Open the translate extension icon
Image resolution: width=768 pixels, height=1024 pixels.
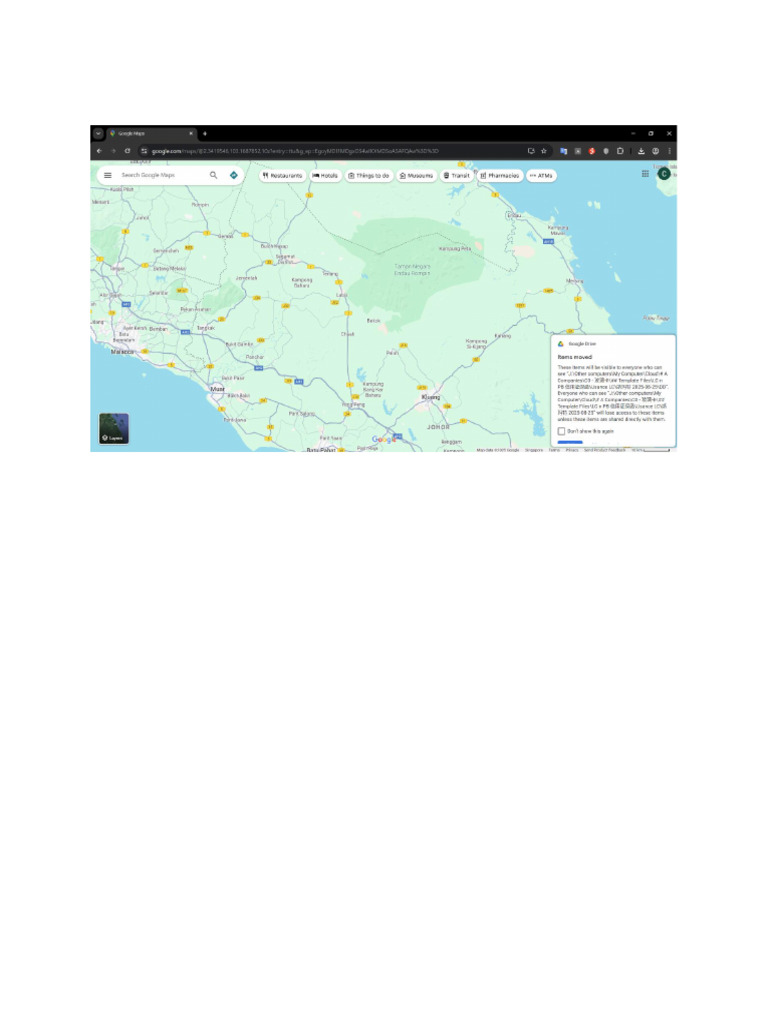564,151
